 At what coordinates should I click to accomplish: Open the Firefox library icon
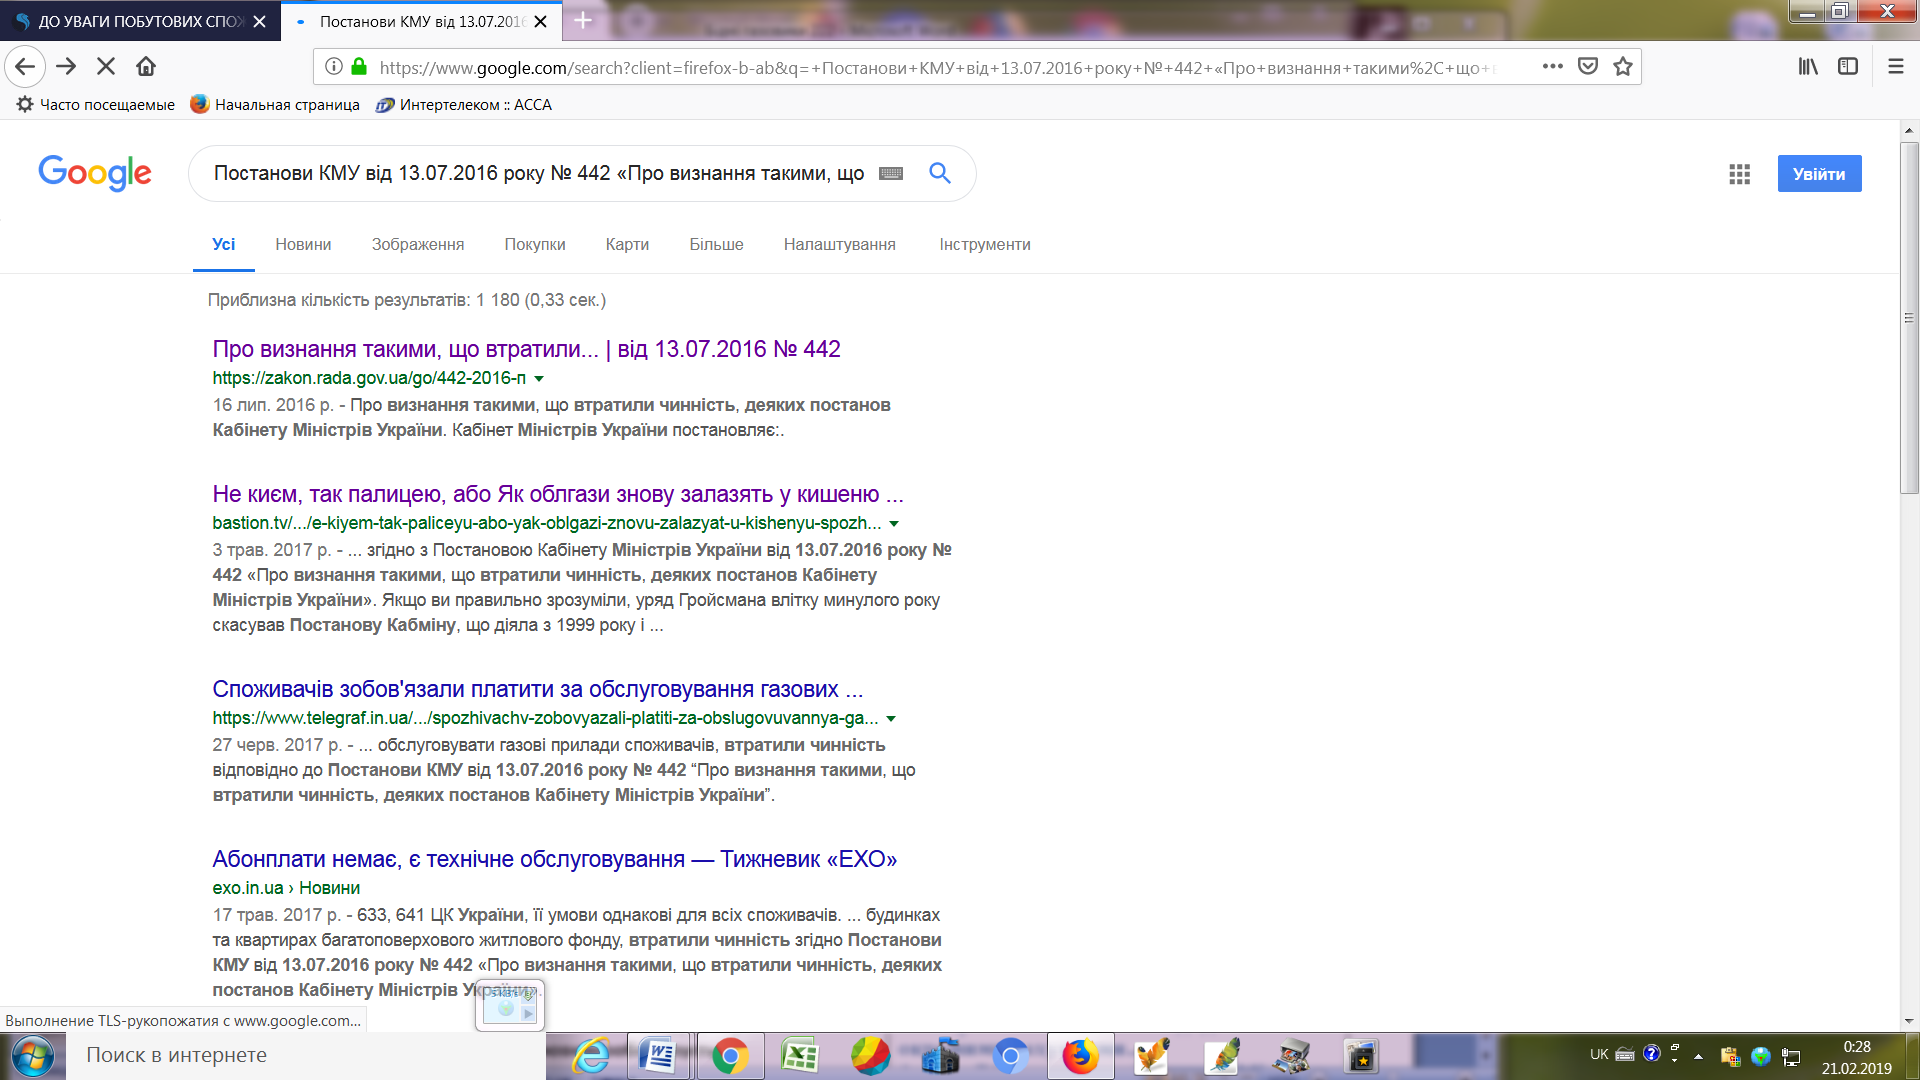(1808, 67)
